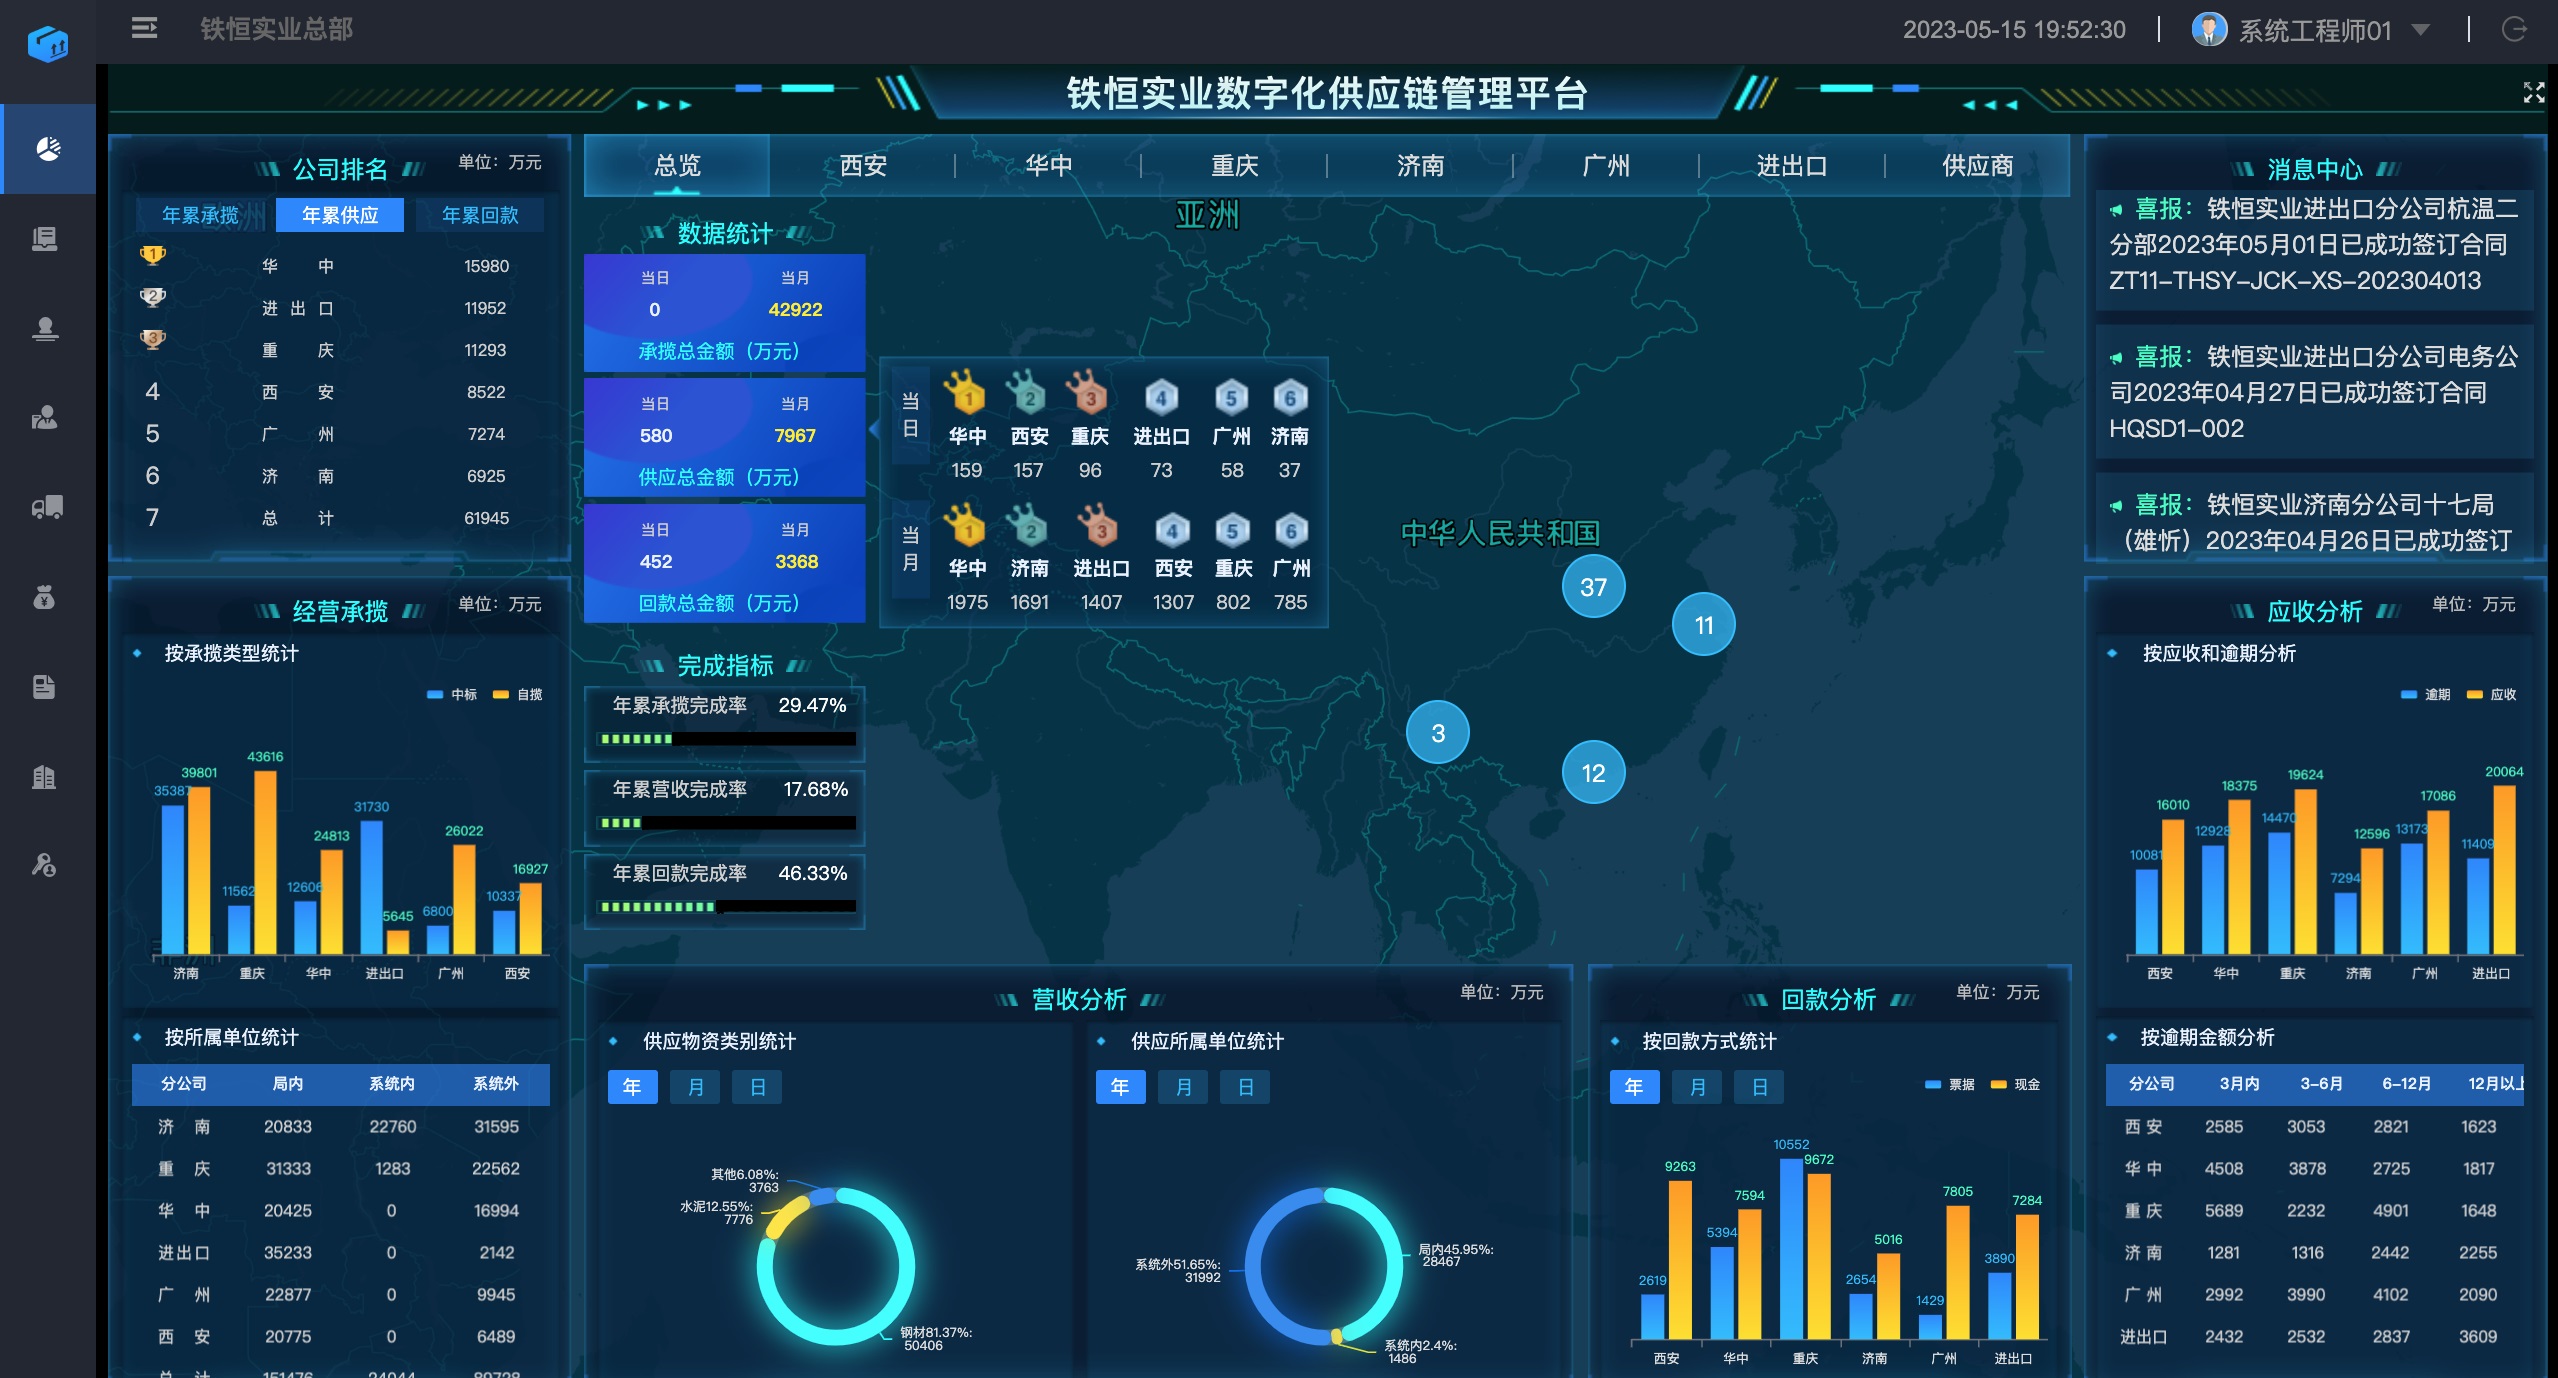Image resolution: width=2558 pixels, height=1378 pixels.
Task: Open the delivery truck sidebar icon
Action: coord(47,507)
